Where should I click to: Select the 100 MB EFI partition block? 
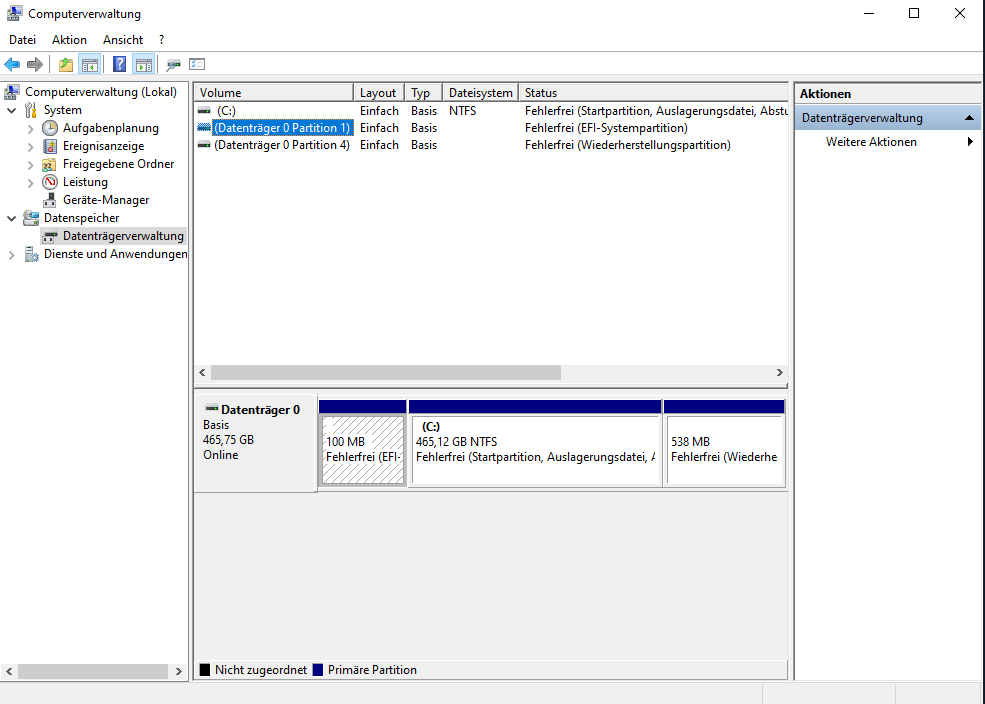coord(362,443)
